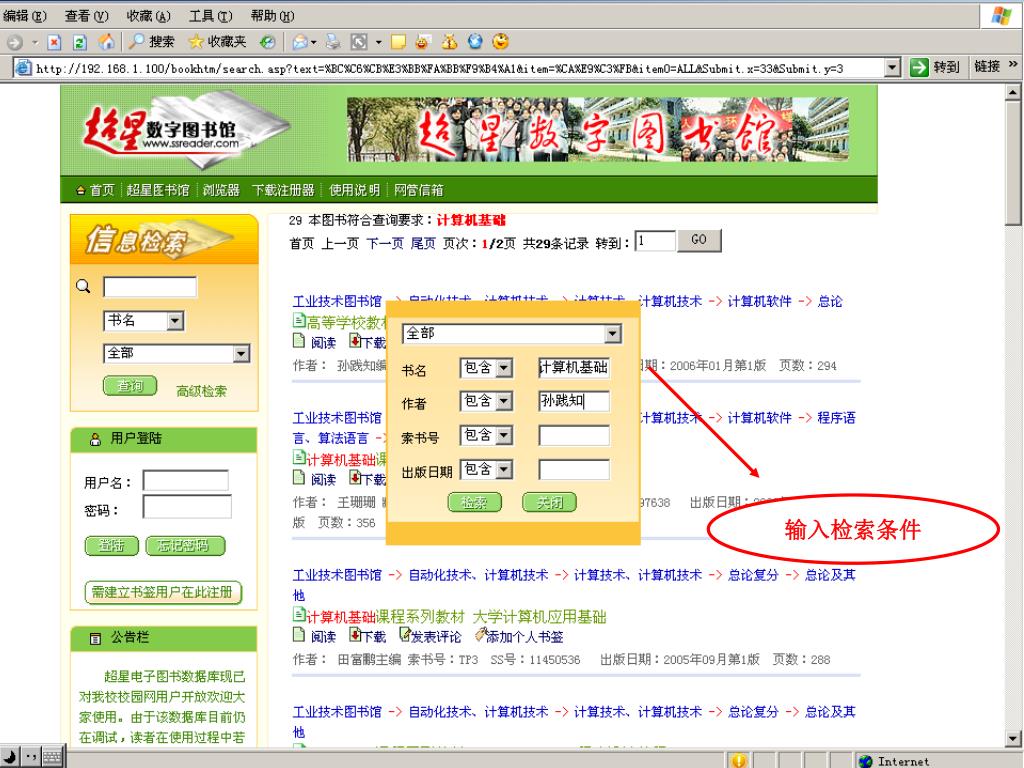
Task: Click the 检索 button in dialog
Action: [475, 502]
